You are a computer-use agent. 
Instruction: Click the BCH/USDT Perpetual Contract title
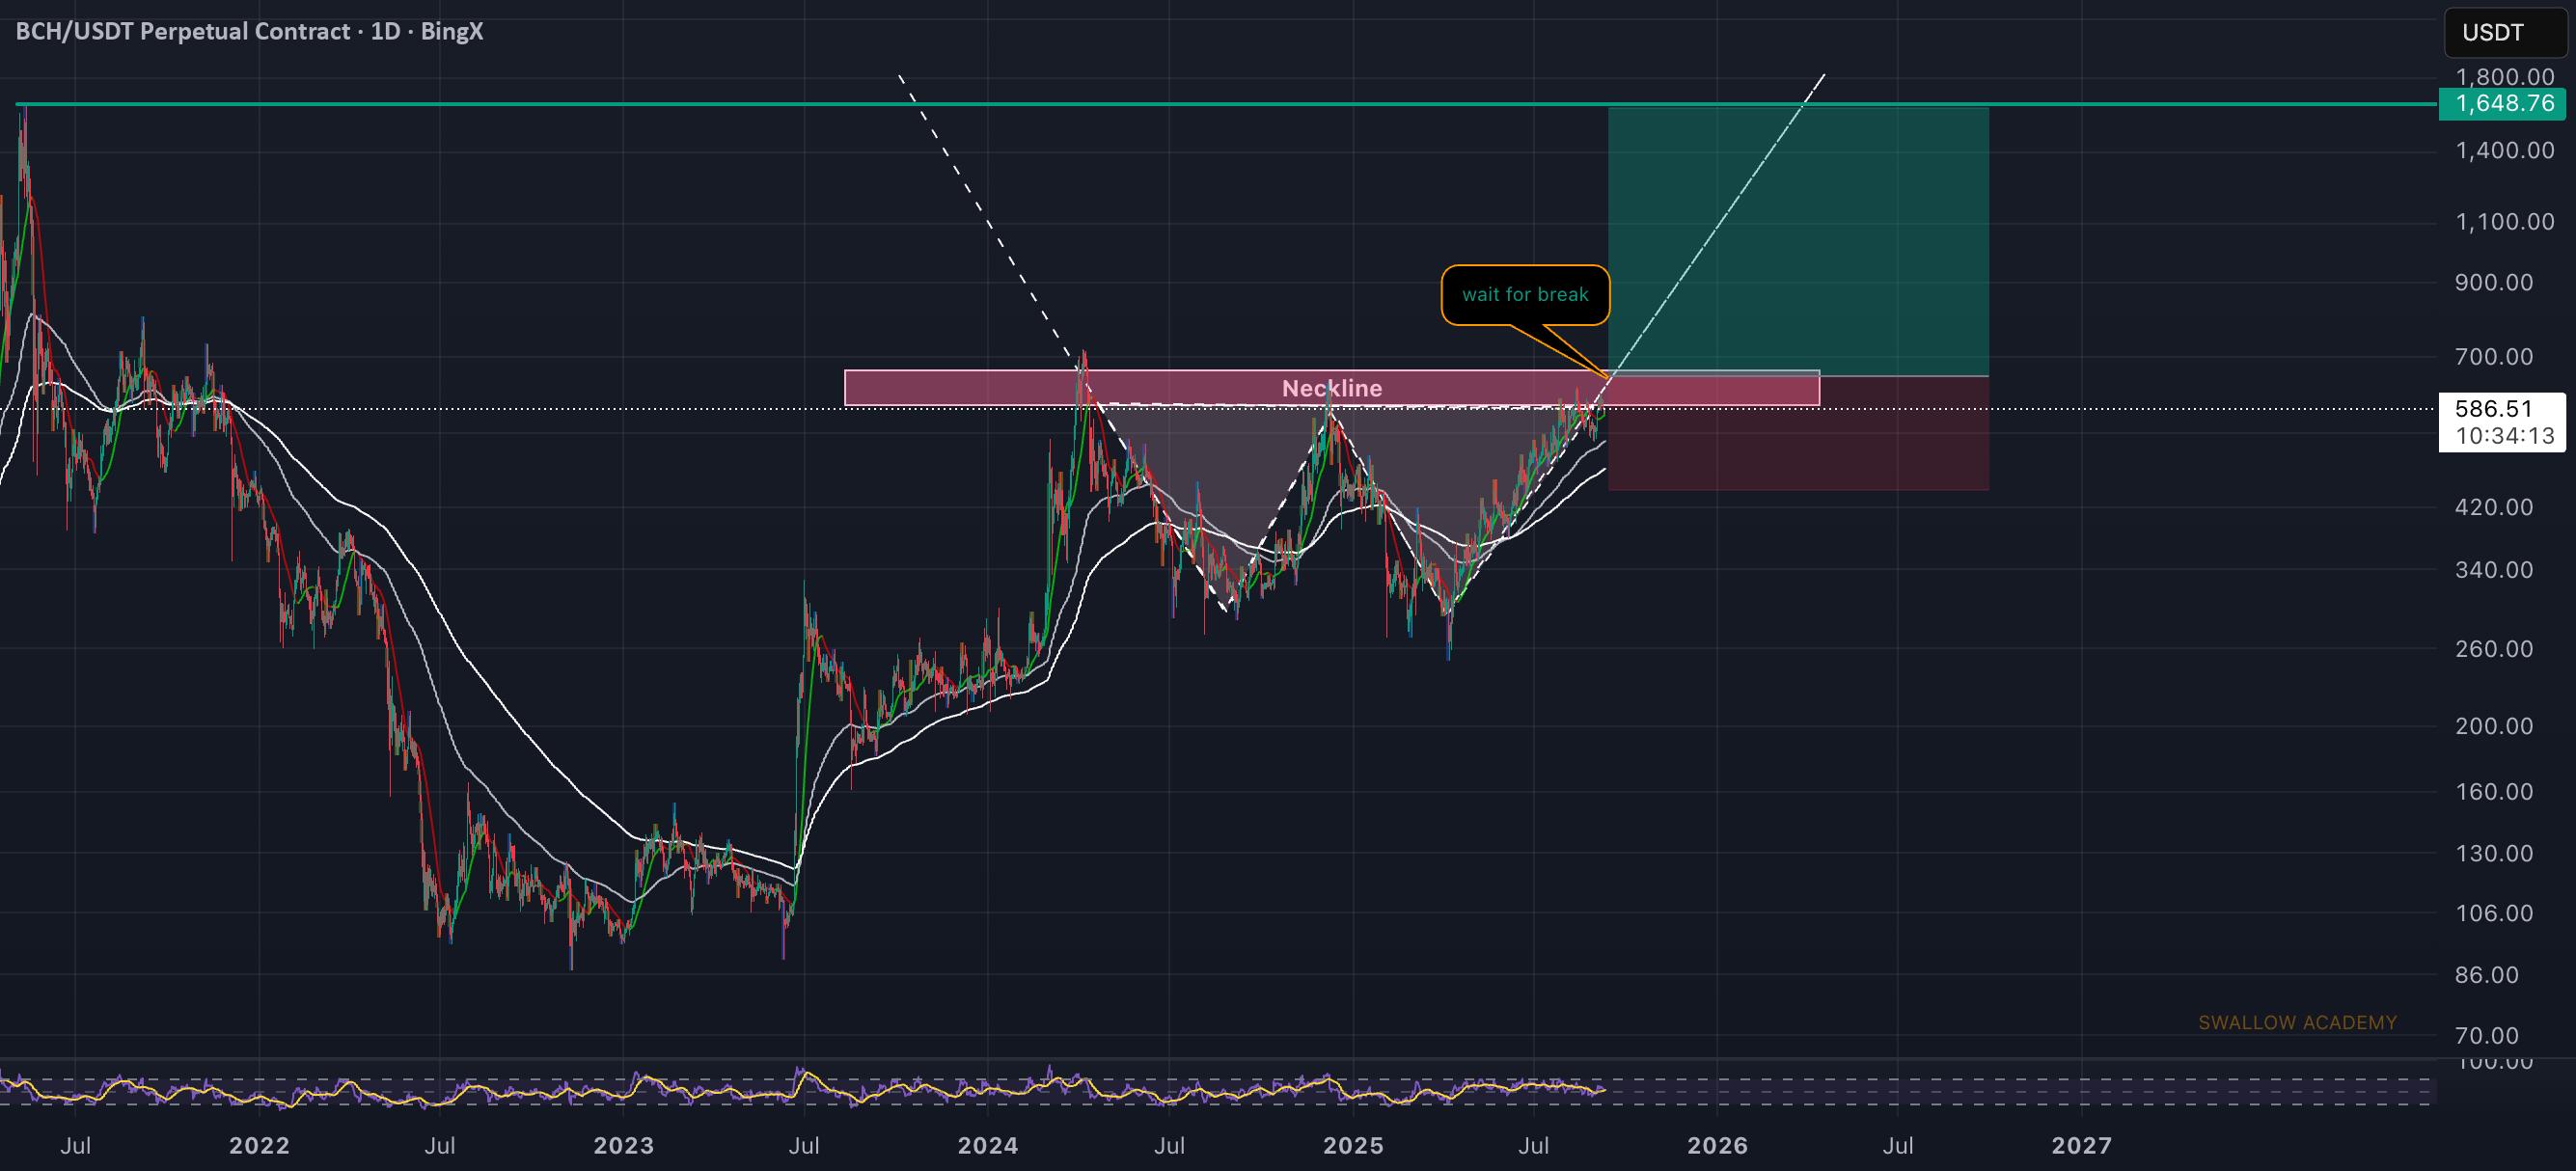[249, 31]
